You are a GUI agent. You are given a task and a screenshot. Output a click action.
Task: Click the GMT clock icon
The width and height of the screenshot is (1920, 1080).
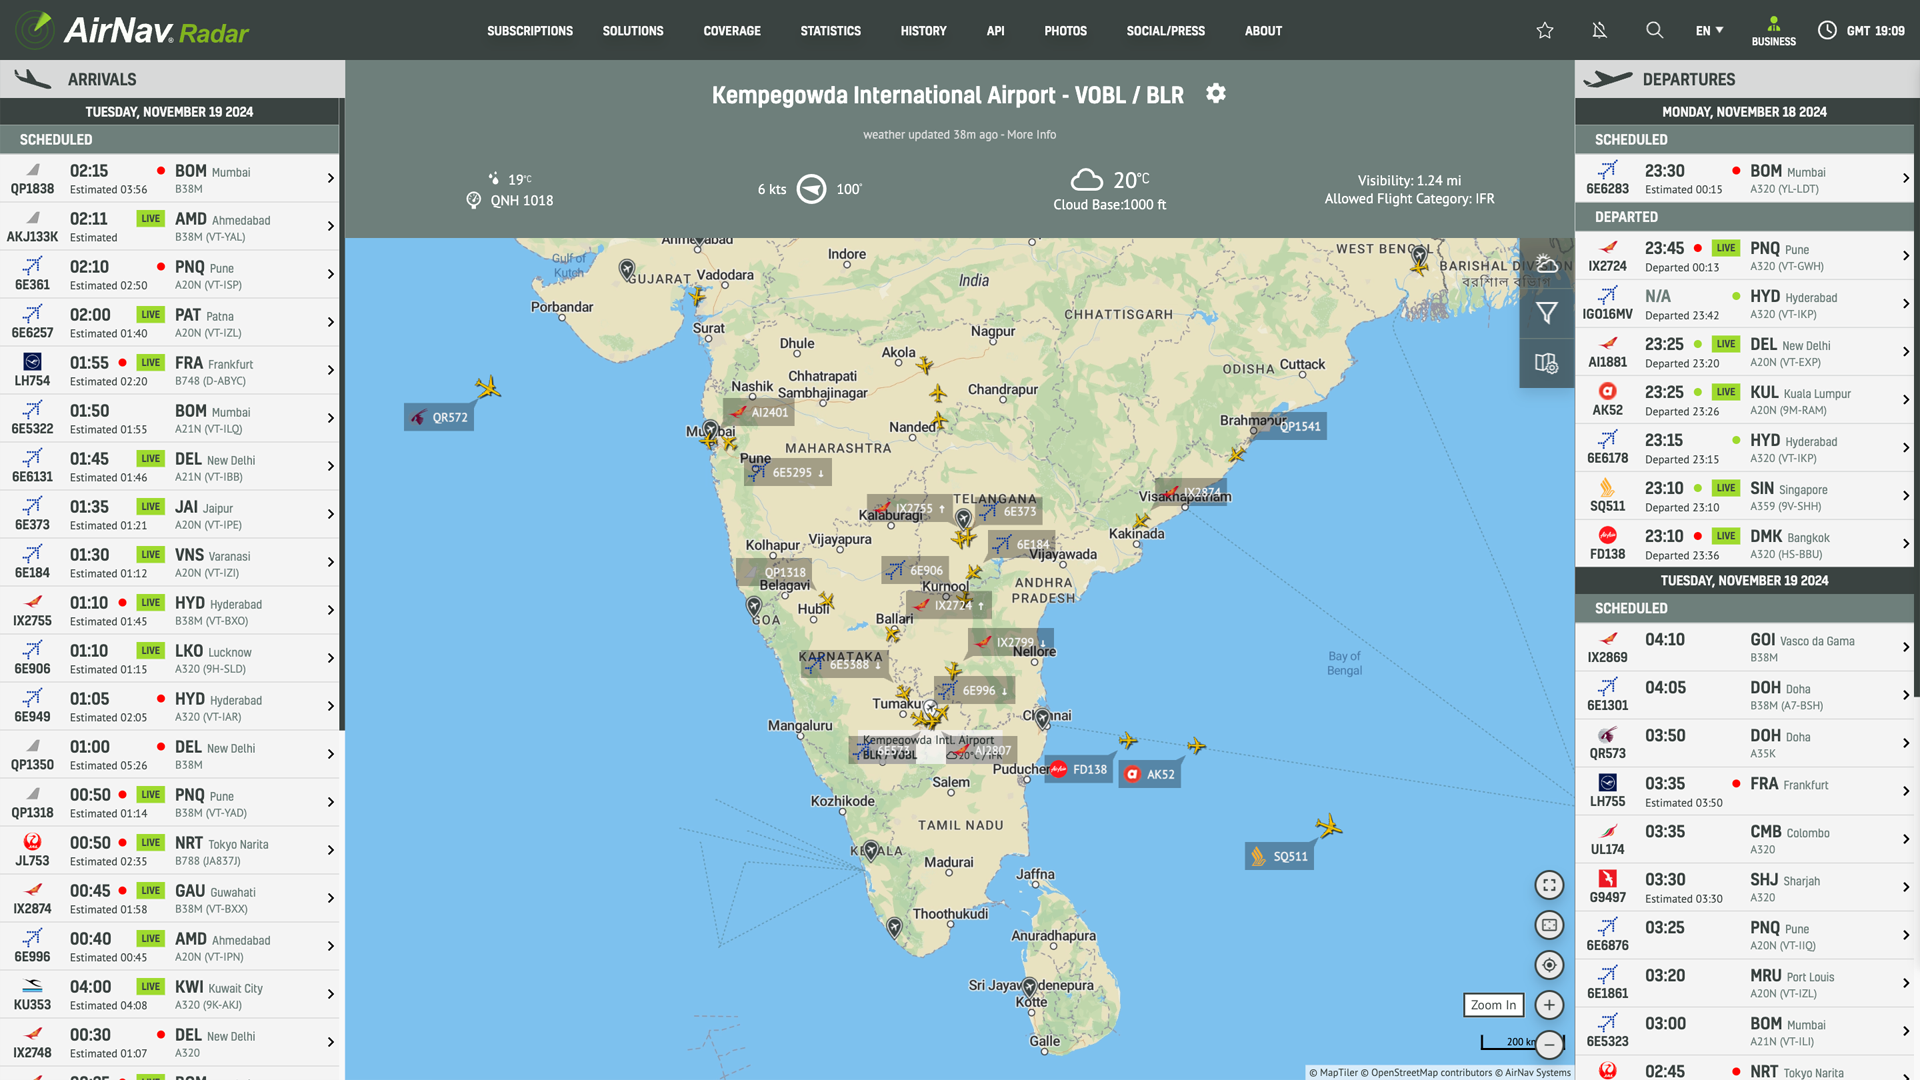(1827, 30)
